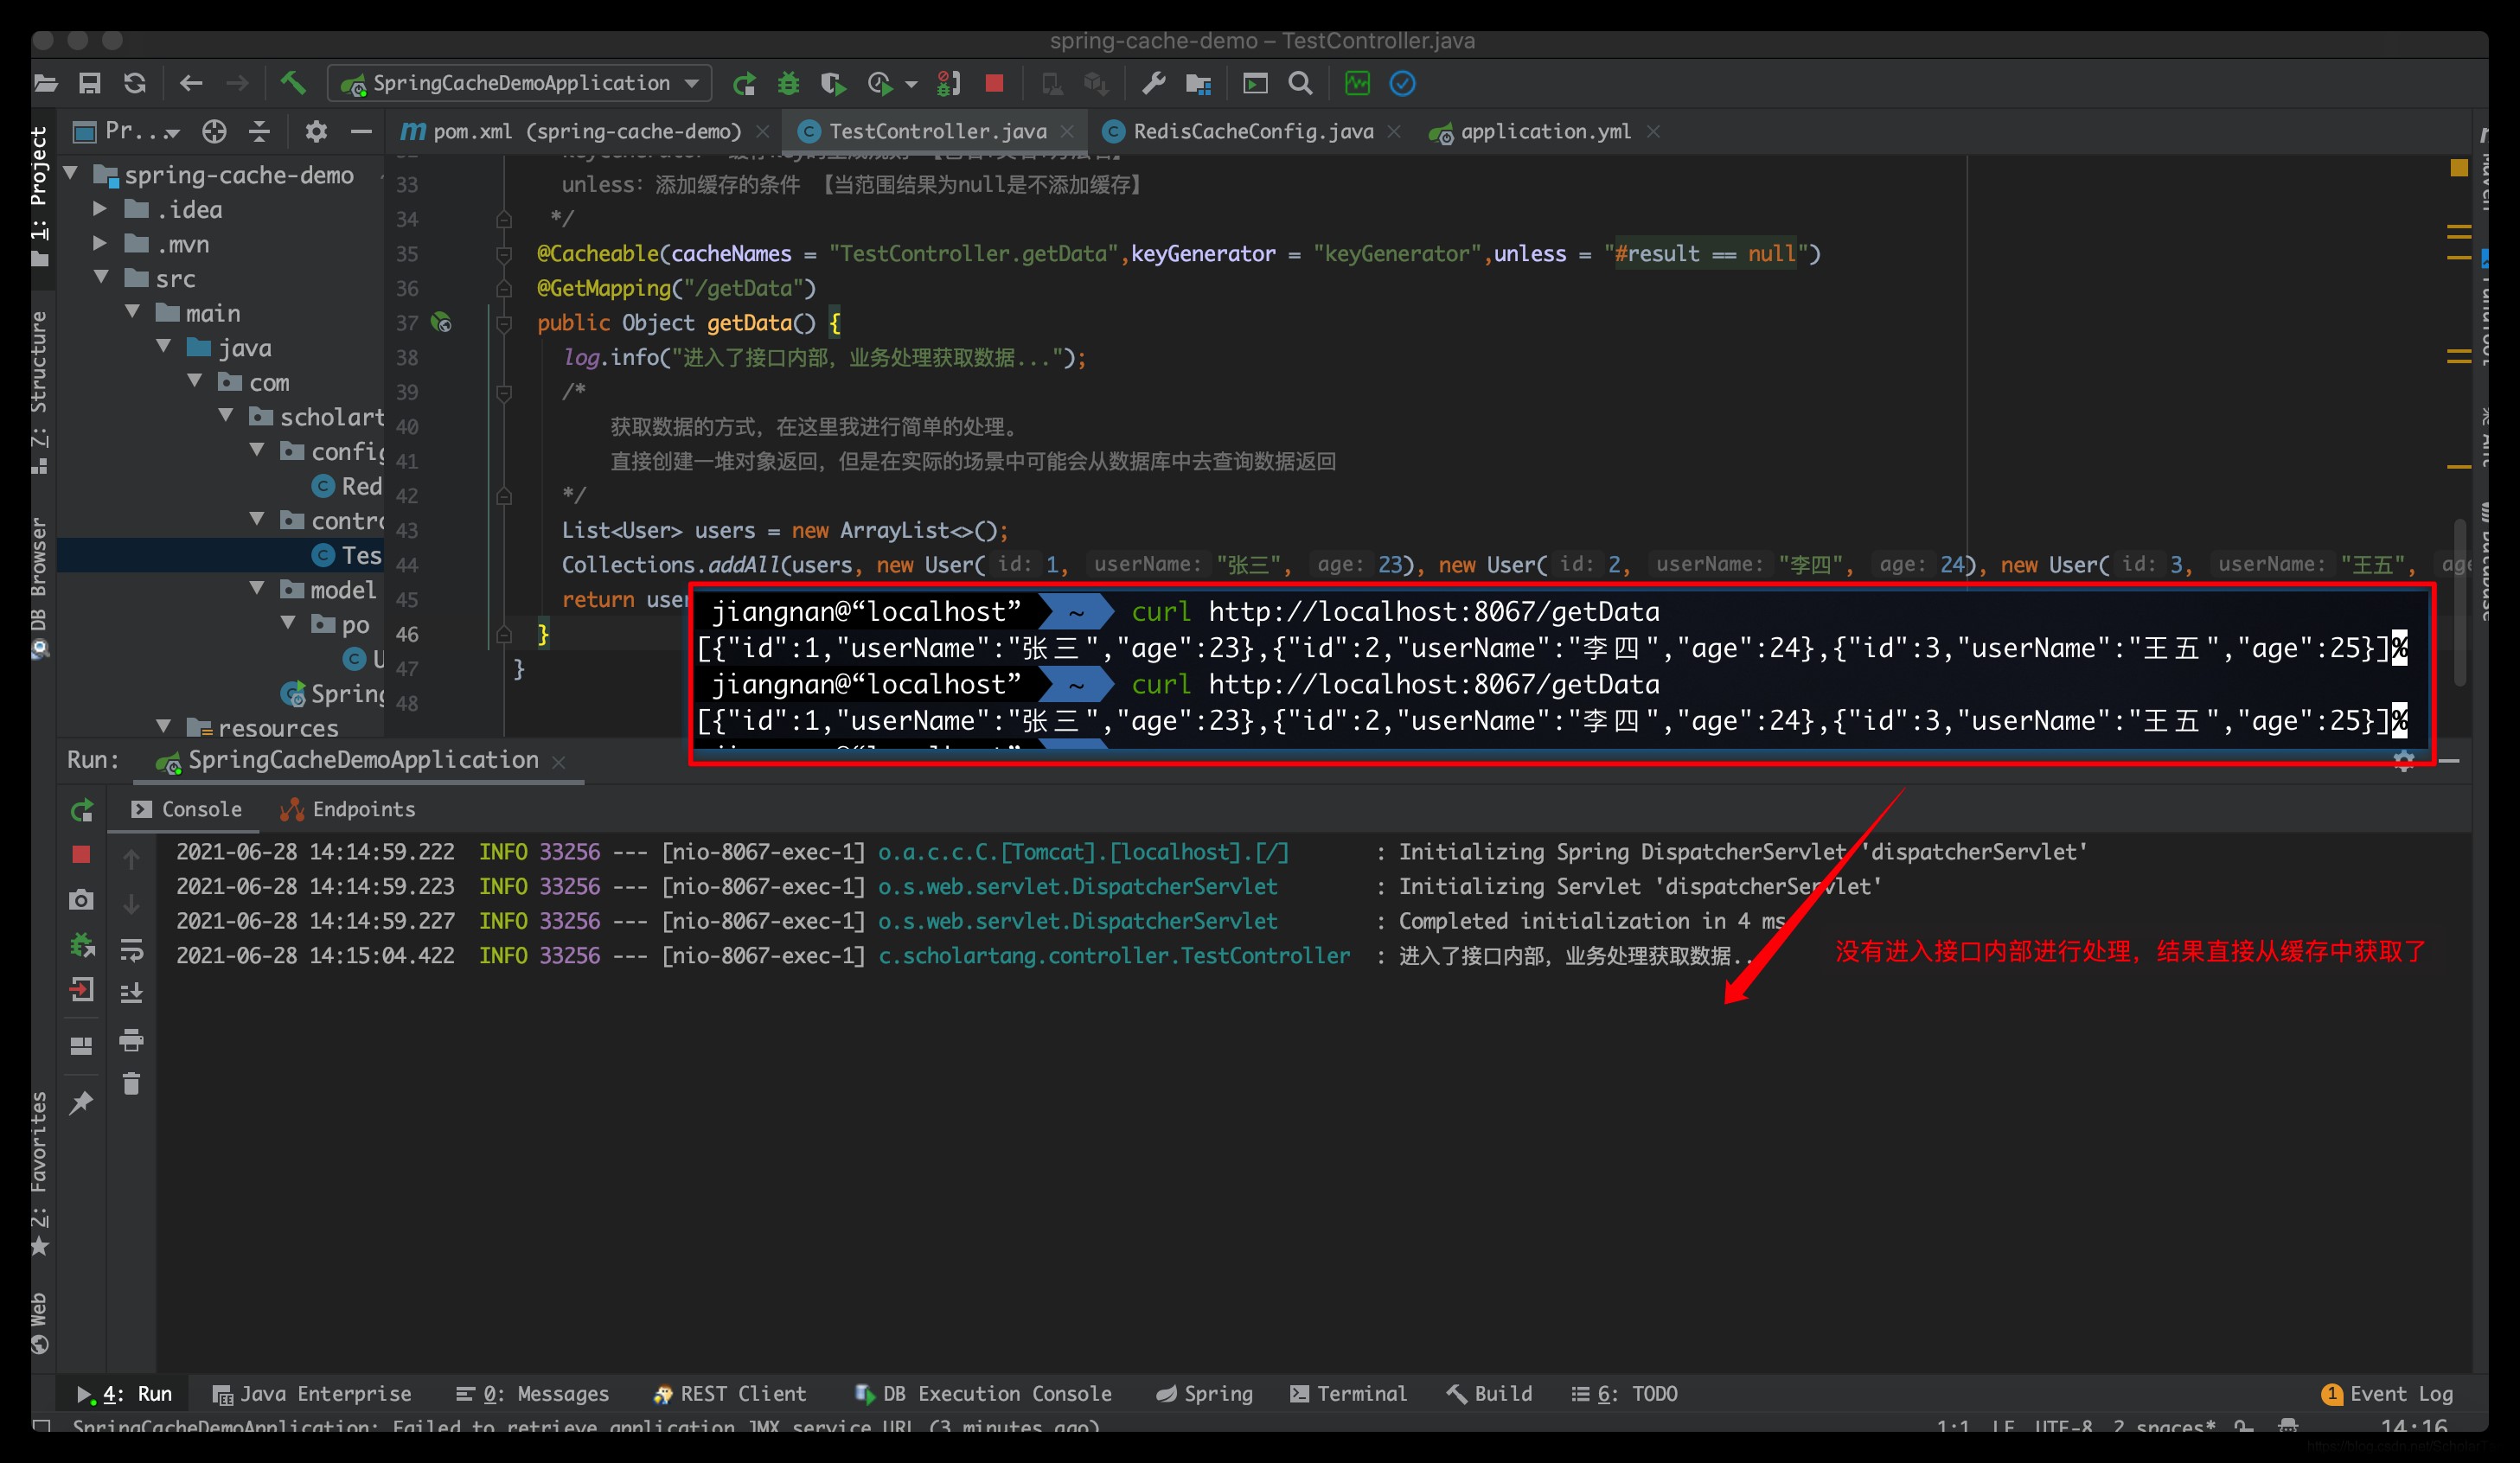Toggle scroll to end in console
This screenshot has width=2520, height=1463.
131,993
